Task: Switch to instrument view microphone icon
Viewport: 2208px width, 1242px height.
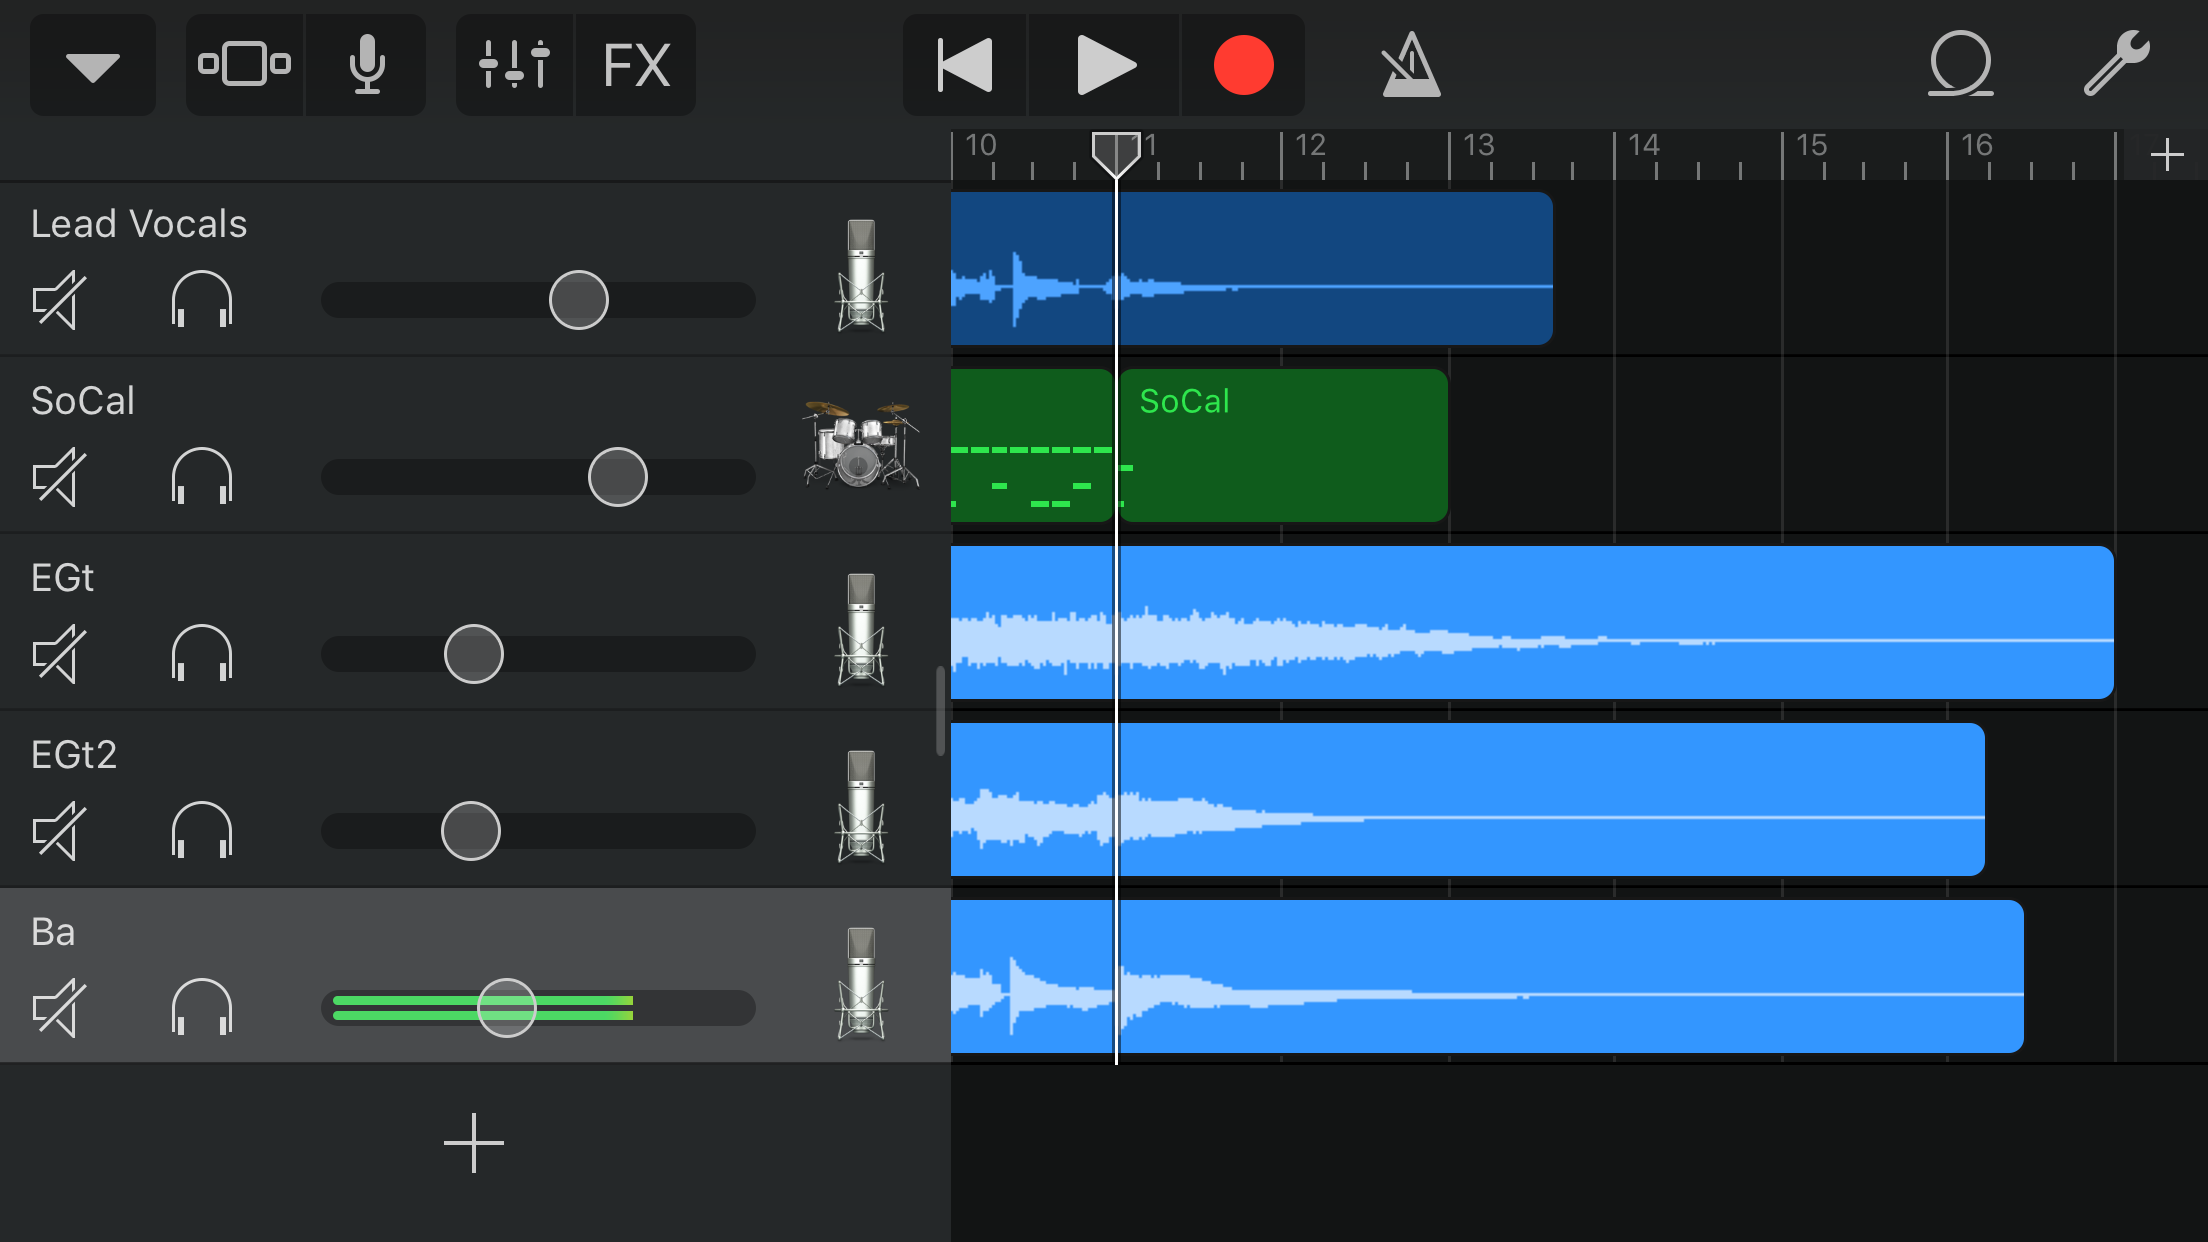Action: [x=367, y=65]
